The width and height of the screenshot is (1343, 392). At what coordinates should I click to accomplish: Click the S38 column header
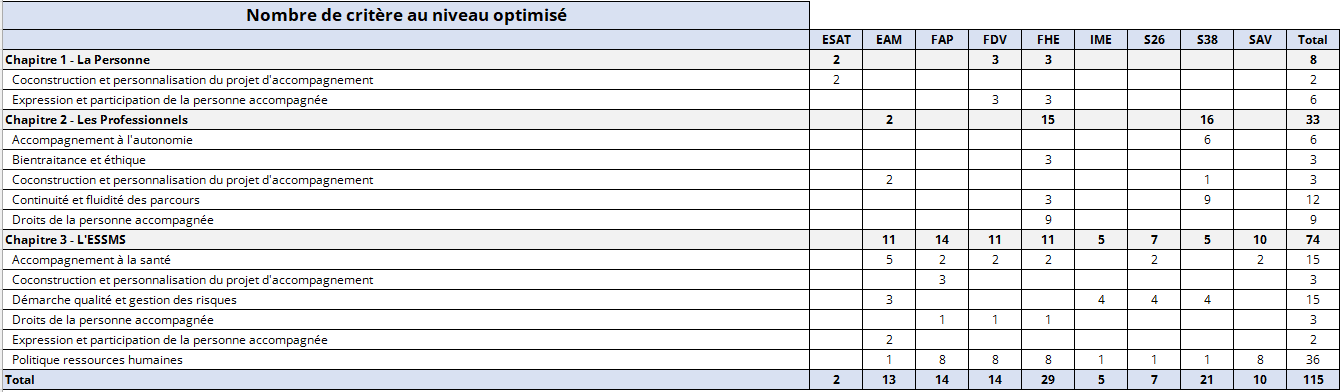pyautogui.click(x=1207, y=40)
